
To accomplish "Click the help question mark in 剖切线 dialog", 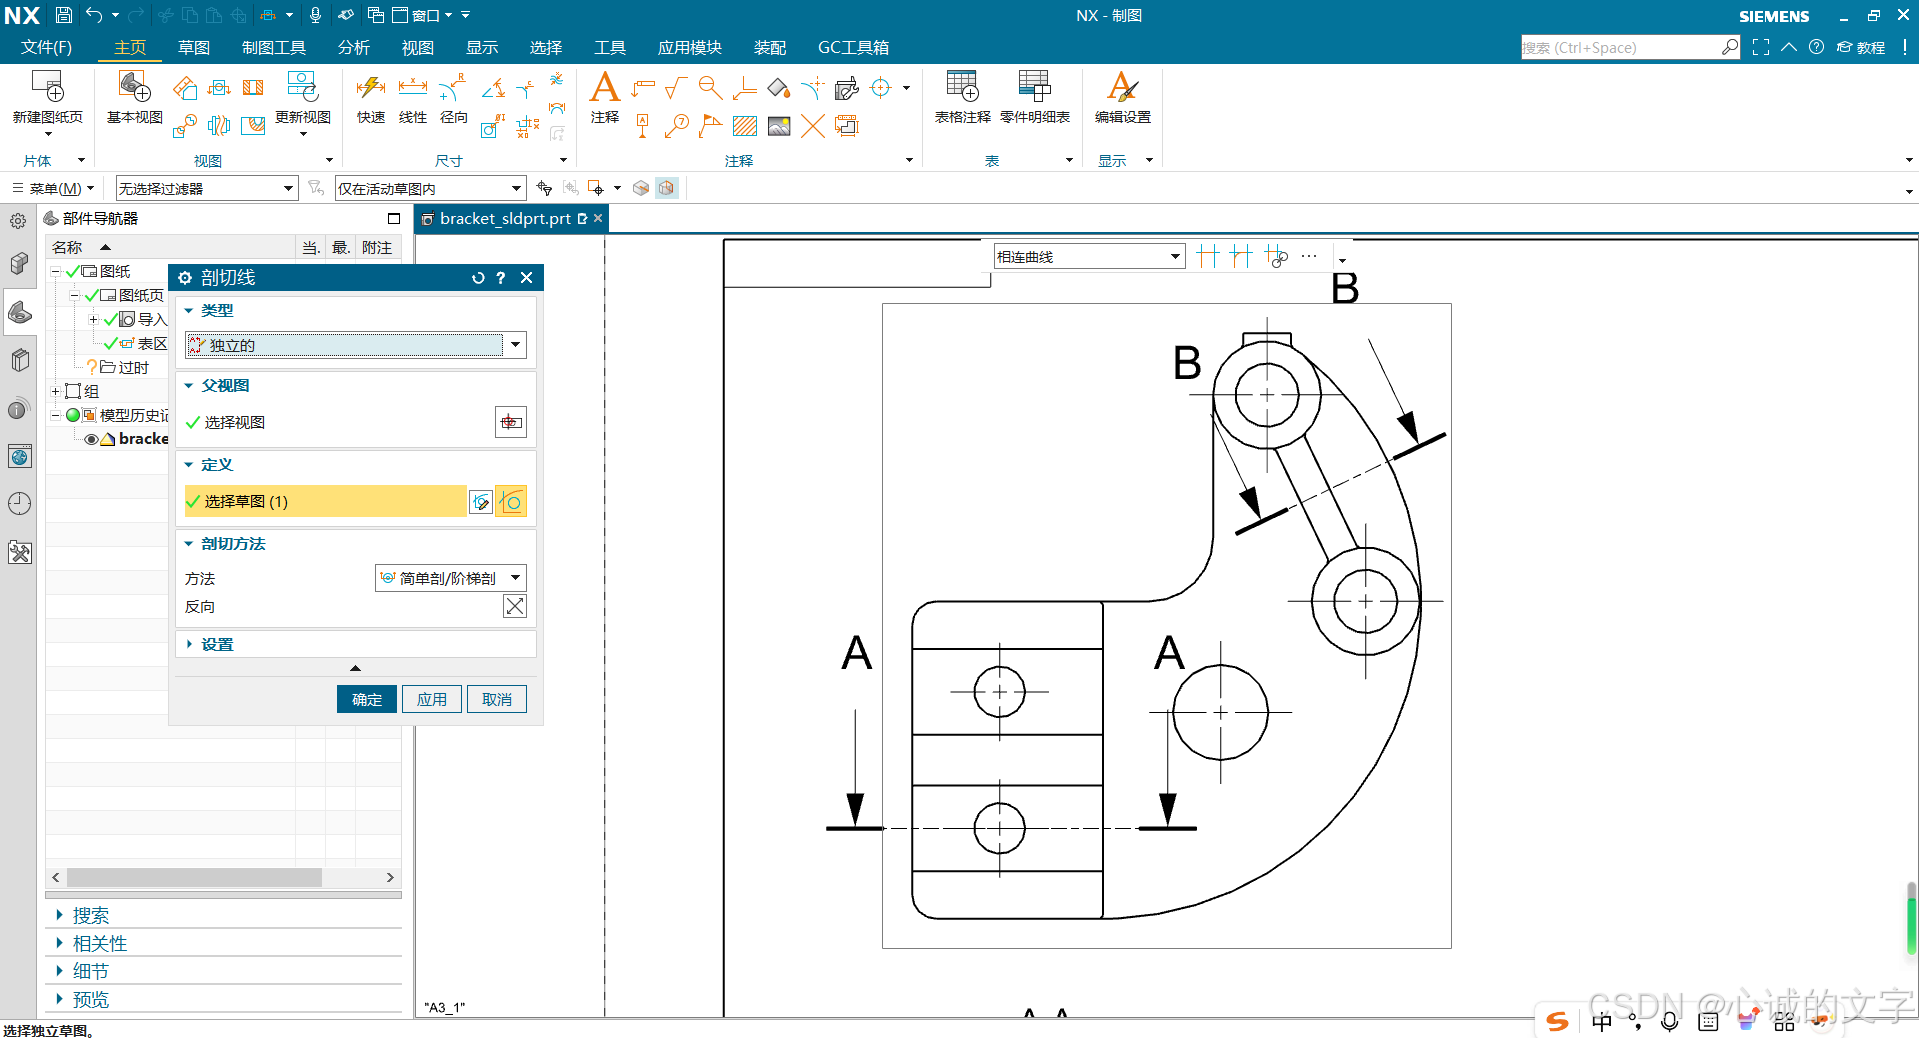I will pos(501,278).
